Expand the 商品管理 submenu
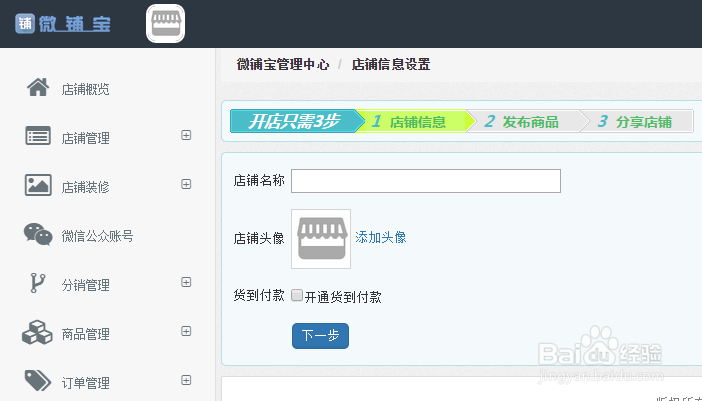The width and height of the screenshot is (702, 401). pos(186,331)
